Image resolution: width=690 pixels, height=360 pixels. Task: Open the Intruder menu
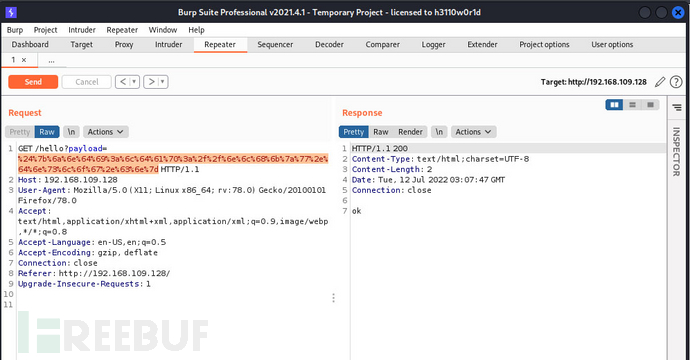[82, 30]
